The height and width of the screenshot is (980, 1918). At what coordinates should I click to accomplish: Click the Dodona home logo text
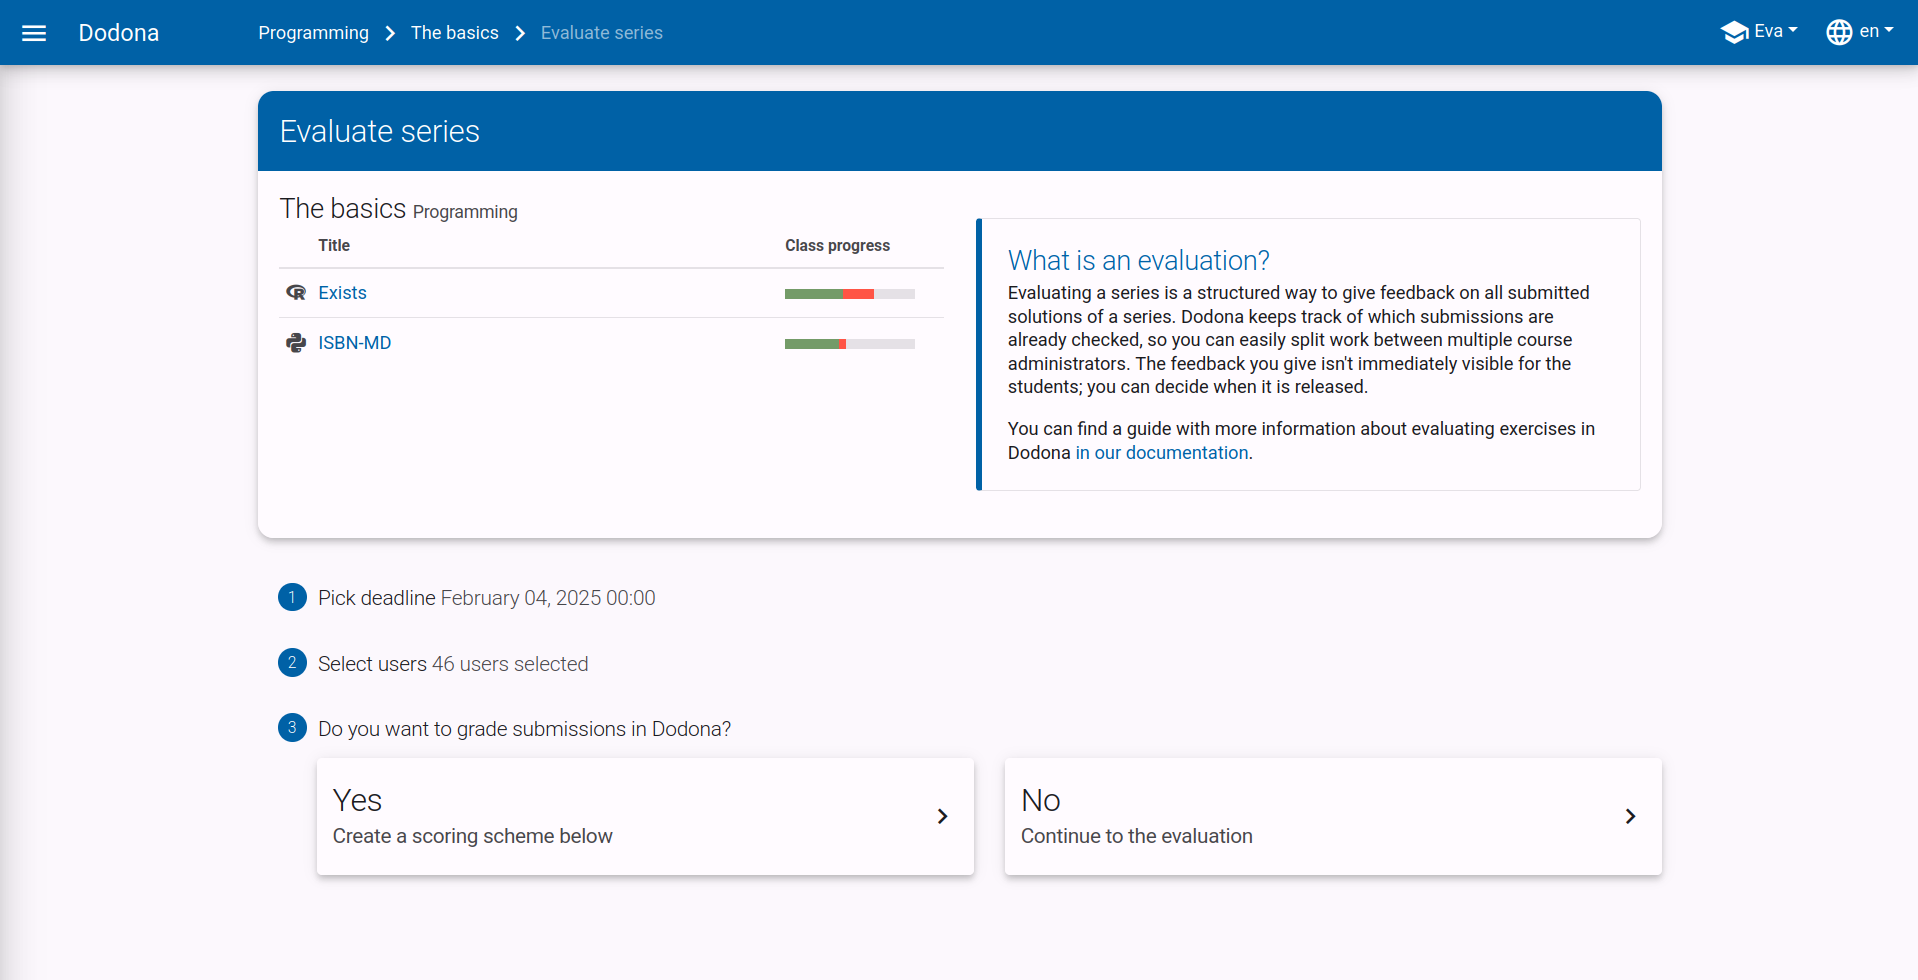click(119, 33)
